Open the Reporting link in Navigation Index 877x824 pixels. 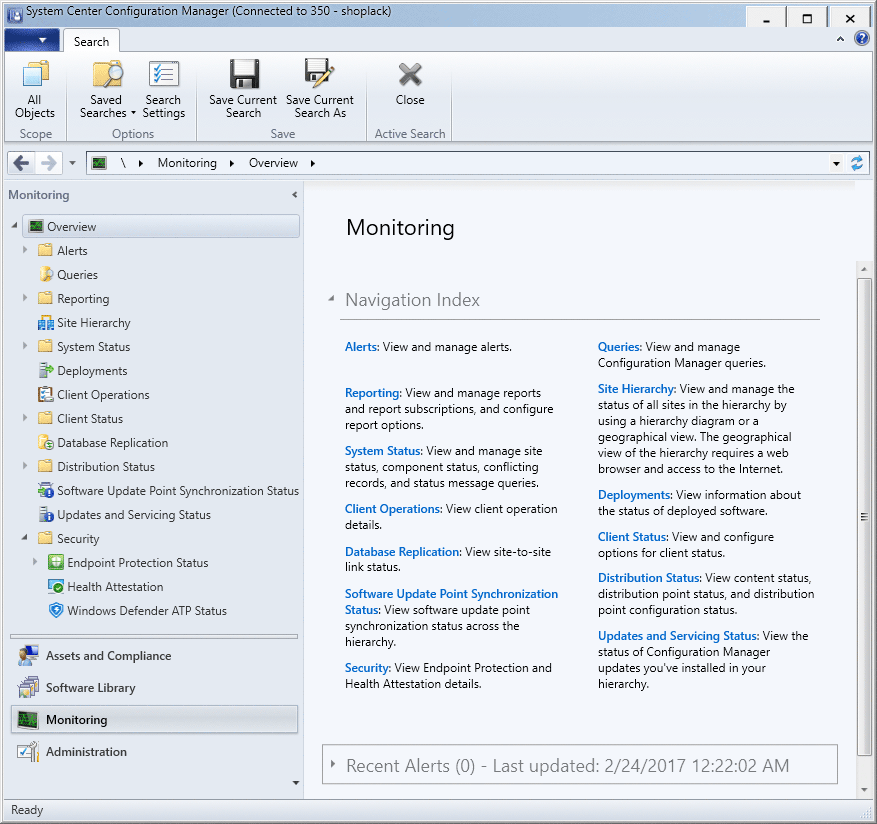click(x=372, y=393)
